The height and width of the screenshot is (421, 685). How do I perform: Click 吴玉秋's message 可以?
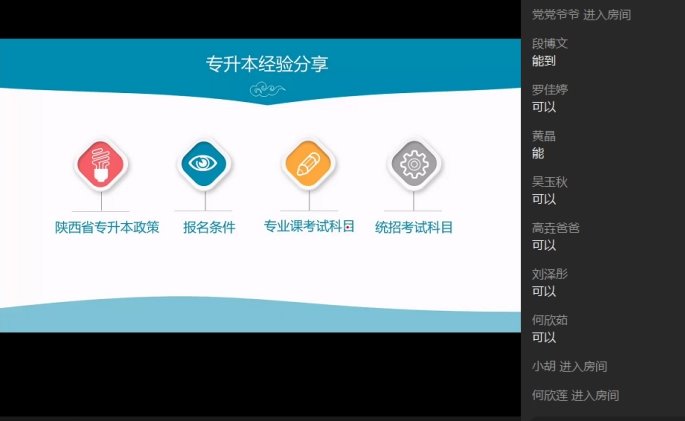(544, 199)
